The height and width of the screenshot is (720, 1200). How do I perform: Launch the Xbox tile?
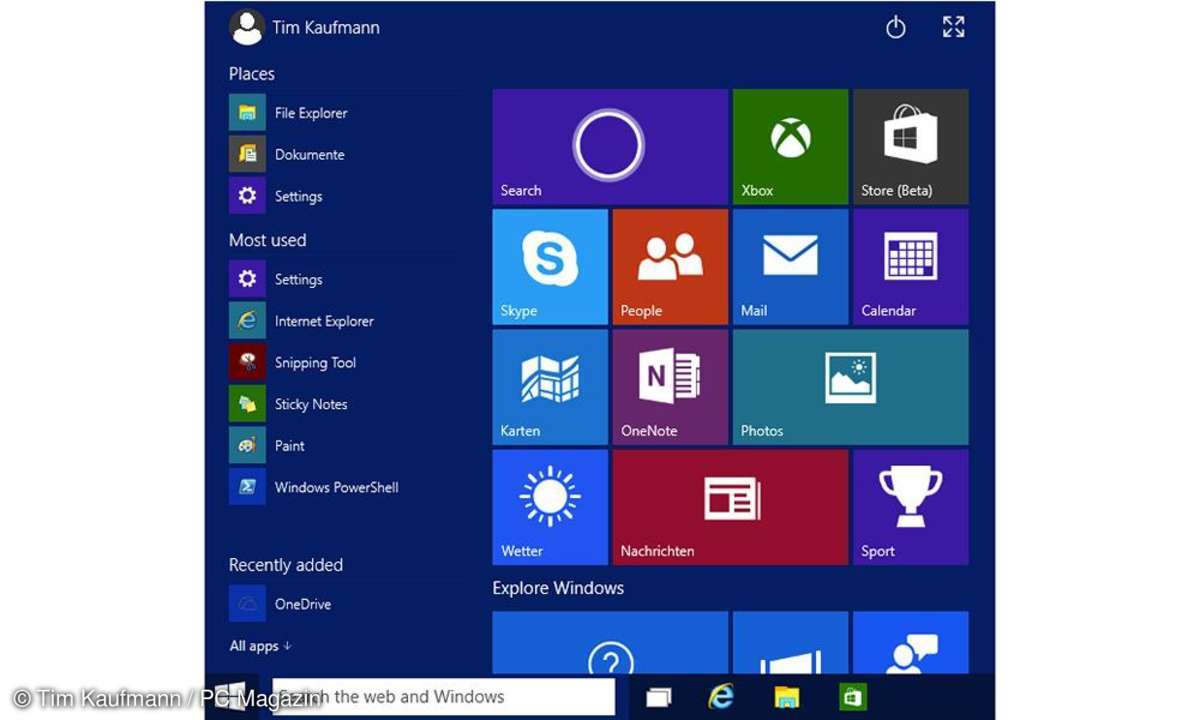coord(790,147)
